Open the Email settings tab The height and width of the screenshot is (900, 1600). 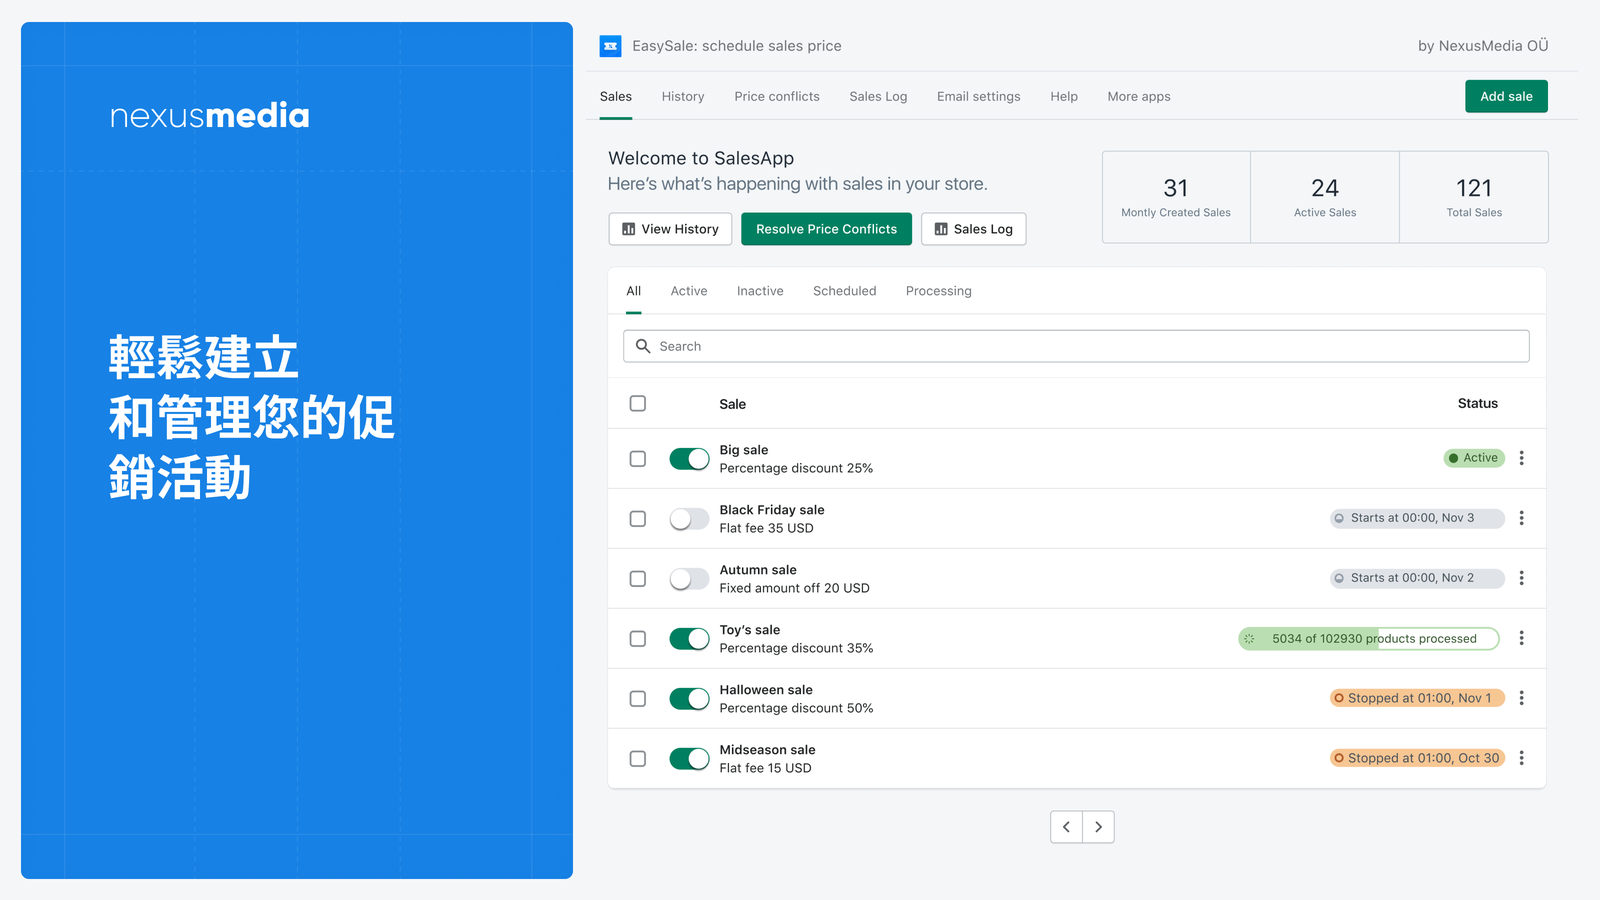point(979,97)
